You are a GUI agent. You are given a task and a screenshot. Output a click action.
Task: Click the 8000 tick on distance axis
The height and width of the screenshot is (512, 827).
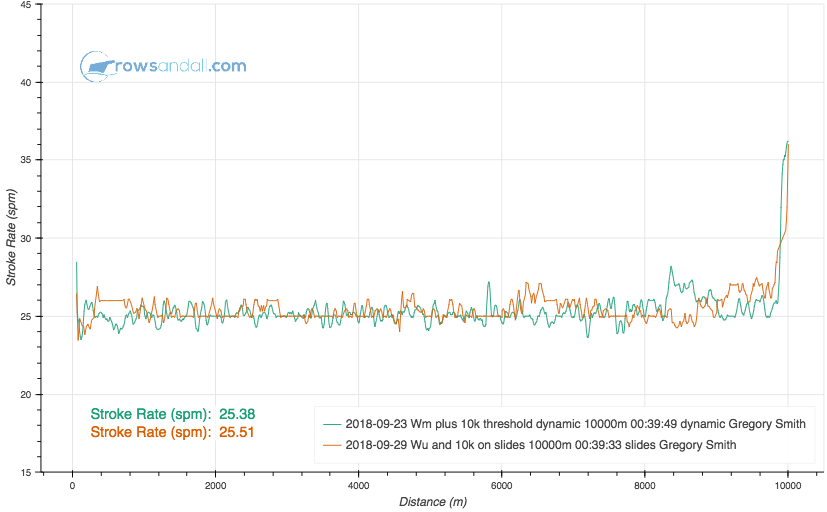tap(644, 485)
